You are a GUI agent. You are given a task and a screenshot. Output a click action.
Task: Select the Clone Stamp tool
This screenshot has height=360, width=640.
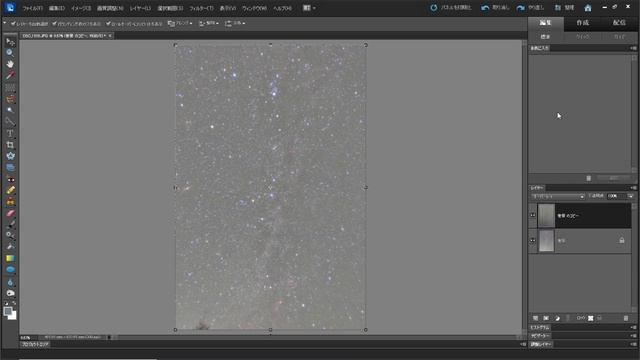[x=10, y=202]
